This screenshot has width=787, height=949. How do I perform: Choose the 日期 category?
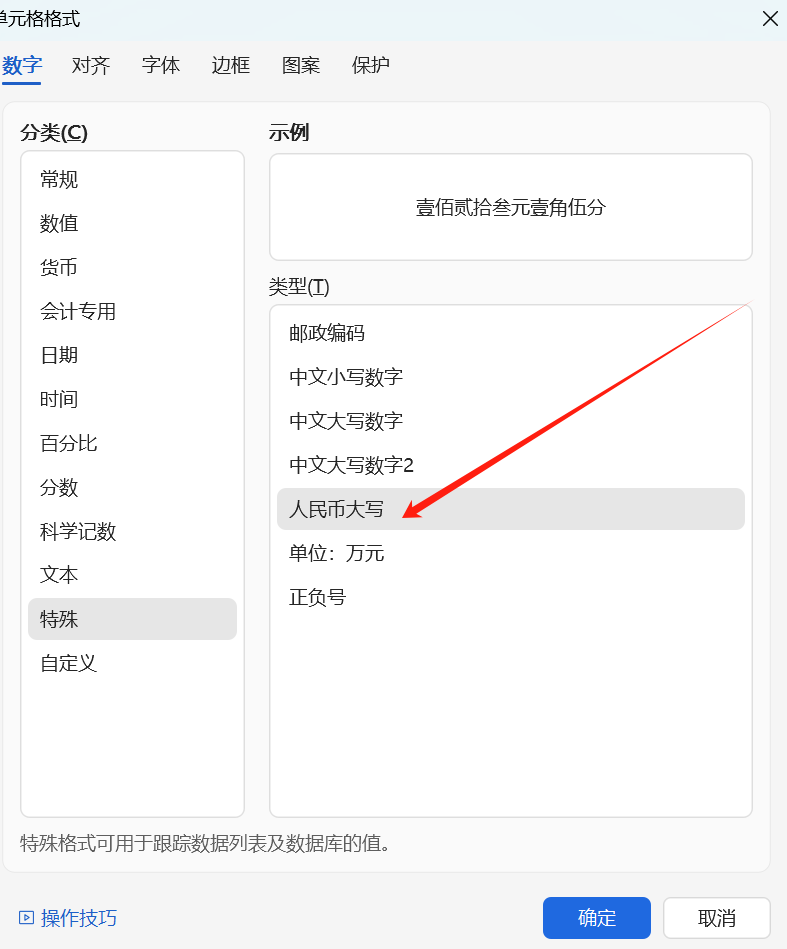59,356
